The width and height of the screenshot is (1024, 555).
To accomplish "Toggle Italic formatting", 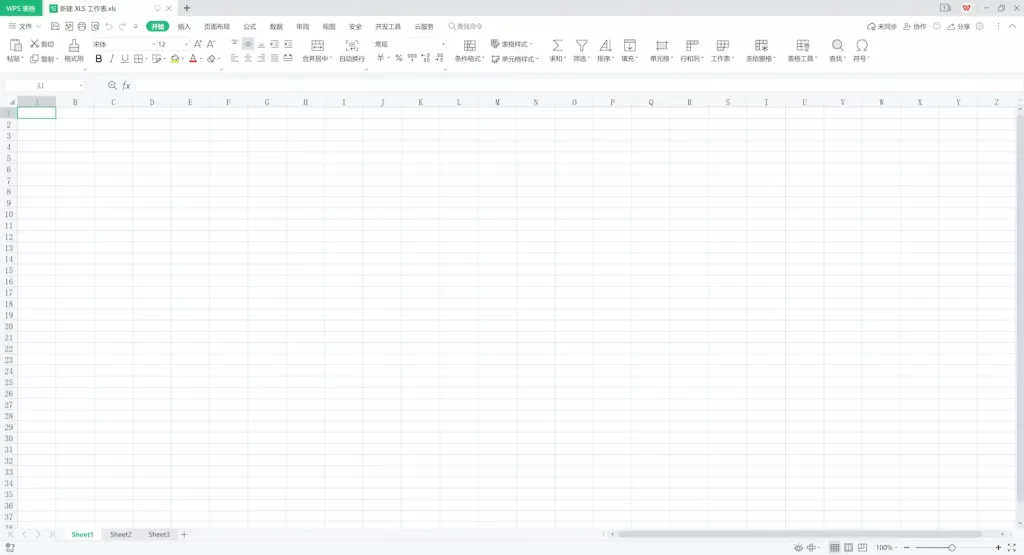I will click(112, 59).
